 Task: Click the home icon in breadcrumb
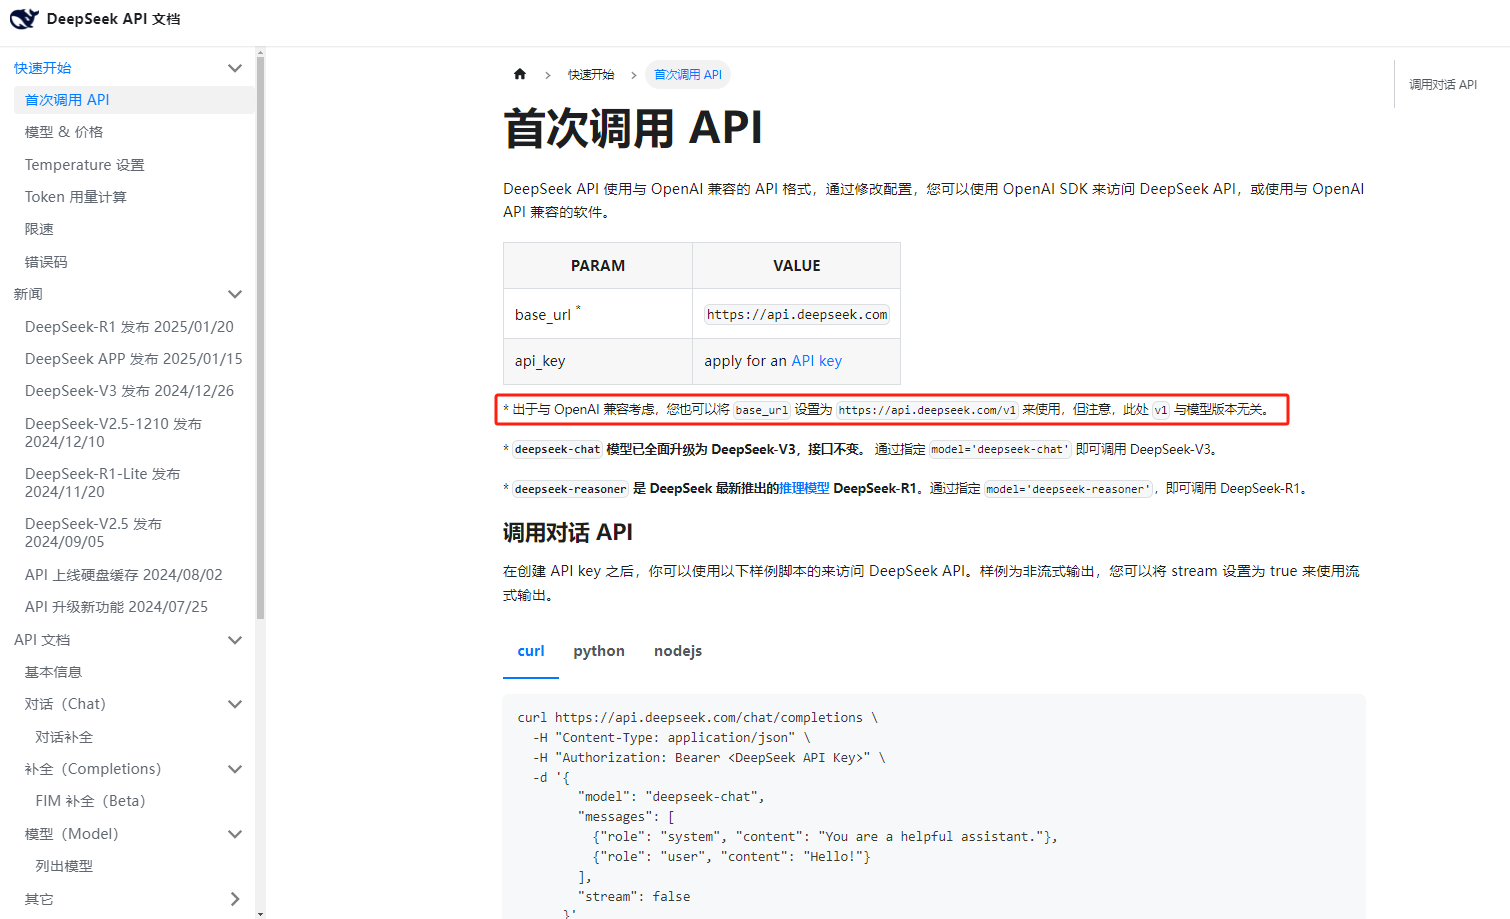click(520, 74)
